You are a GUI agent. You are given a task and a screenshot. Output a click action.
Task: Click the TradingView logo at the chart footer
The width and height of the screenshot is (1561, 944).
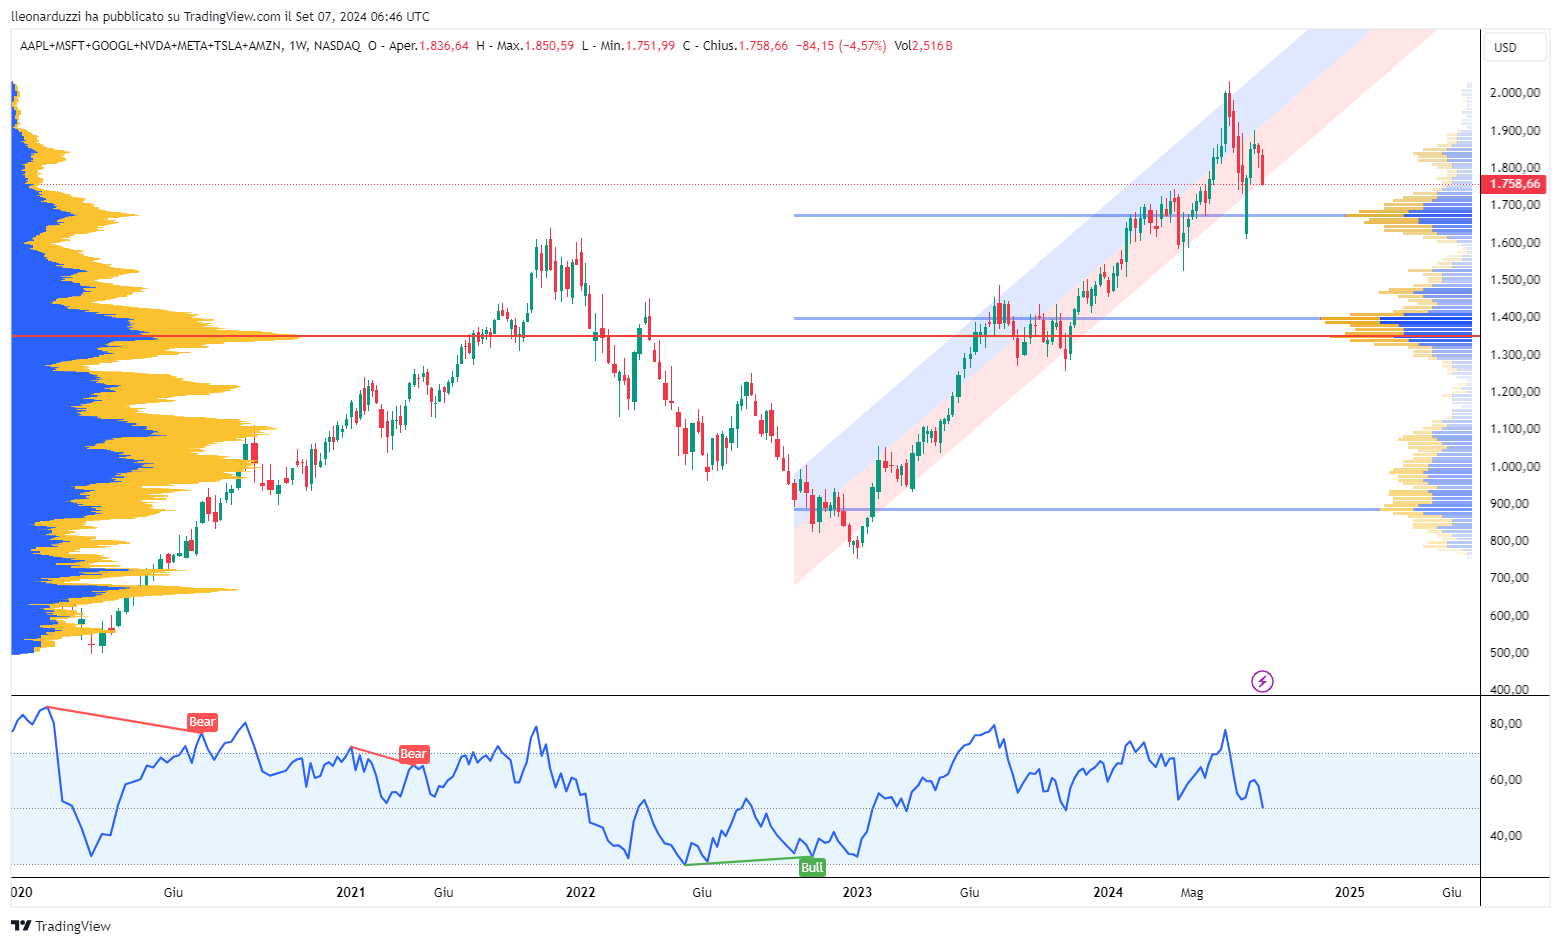click(x=61, y=926)
